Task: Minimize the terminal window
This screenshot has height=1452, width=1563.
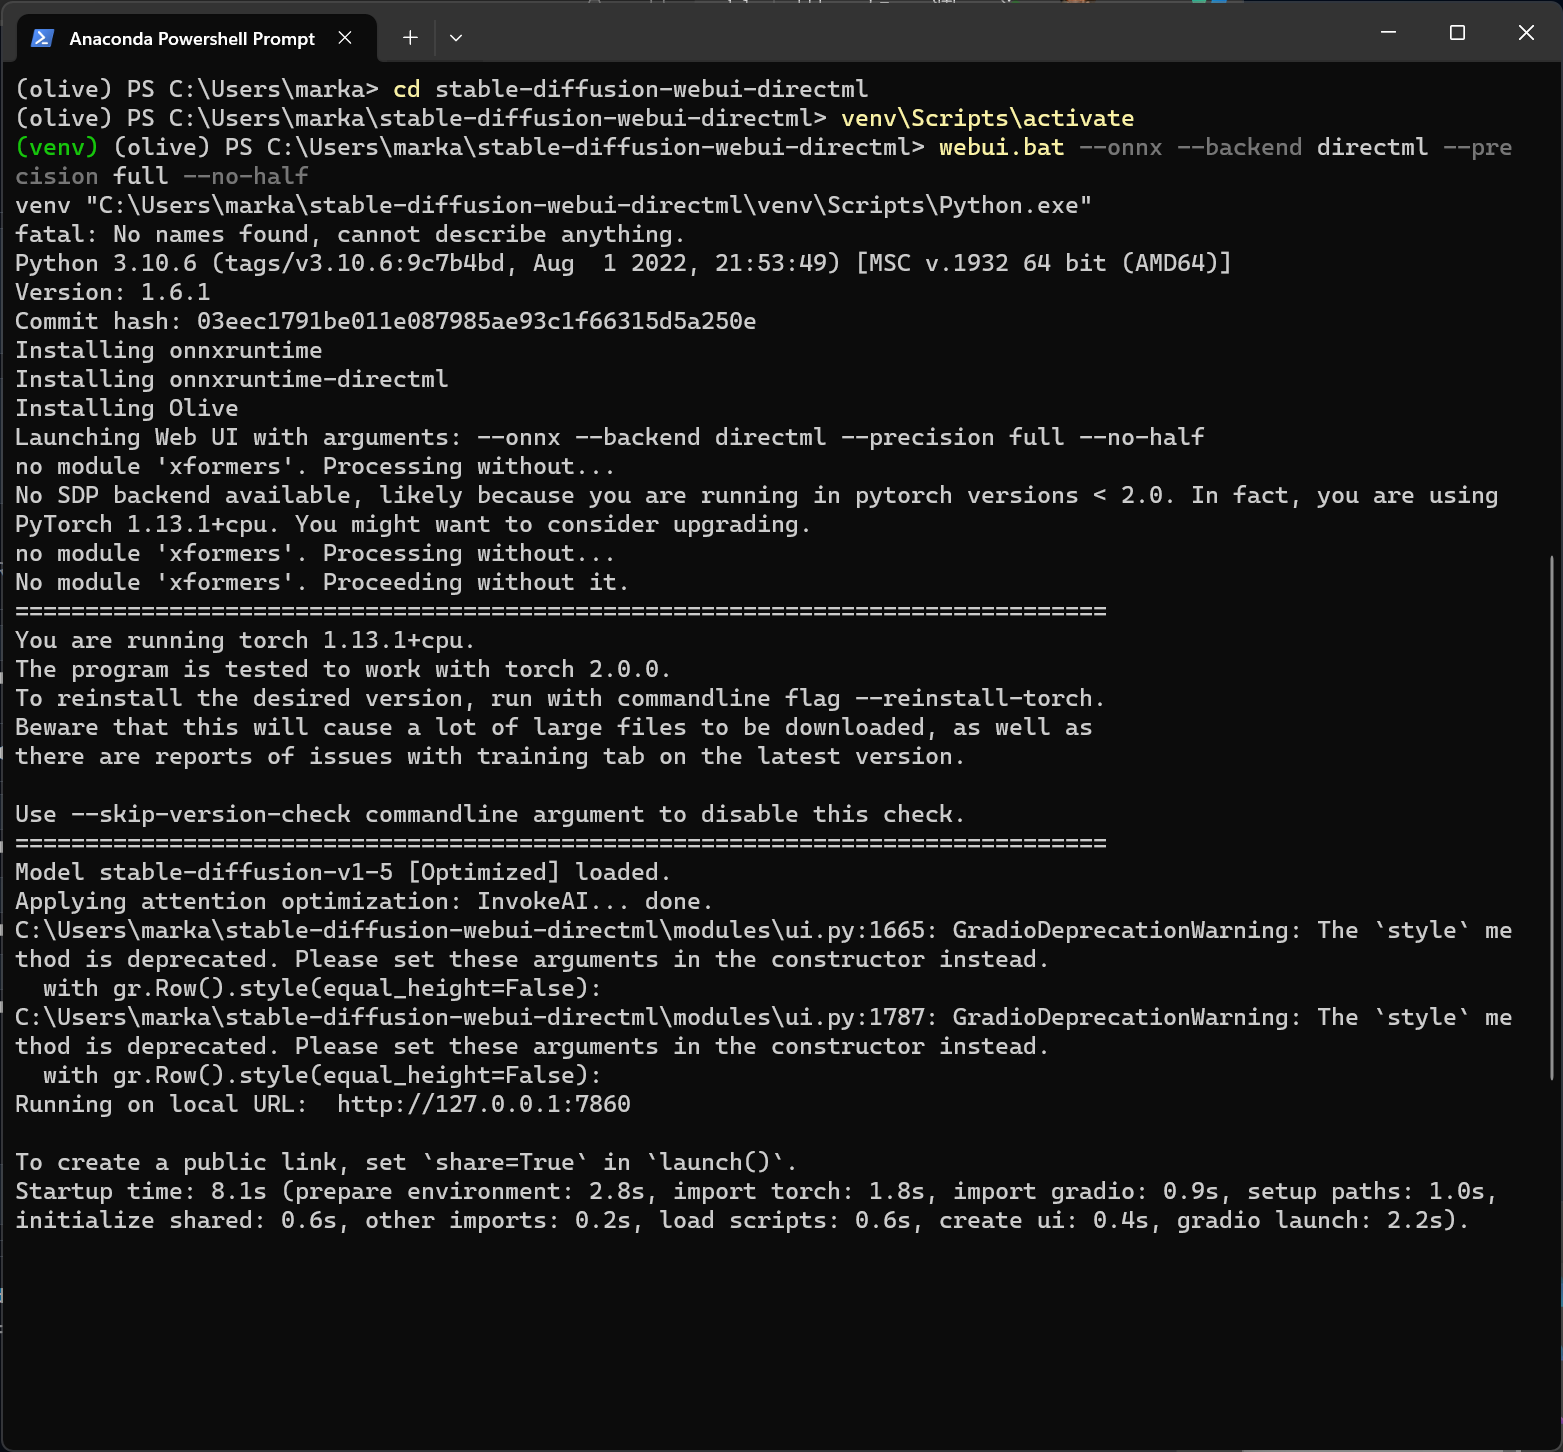Action: point(1388,33)
